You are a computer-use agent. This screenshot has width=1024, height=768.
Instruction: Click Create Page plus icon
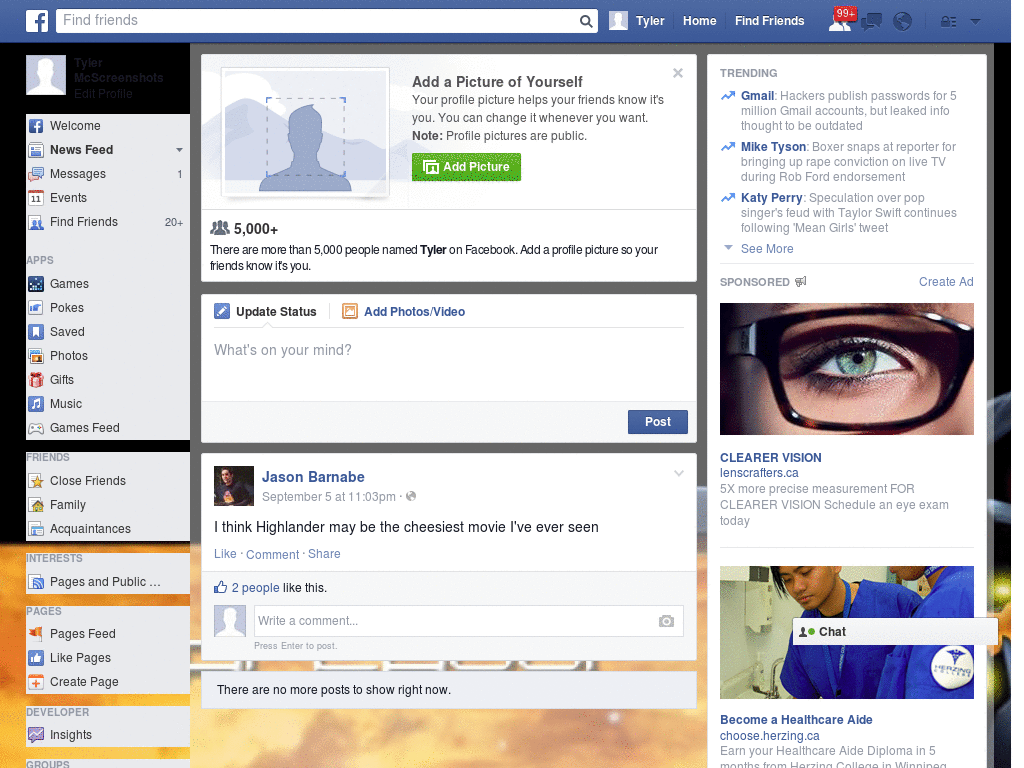click(36, 682)
